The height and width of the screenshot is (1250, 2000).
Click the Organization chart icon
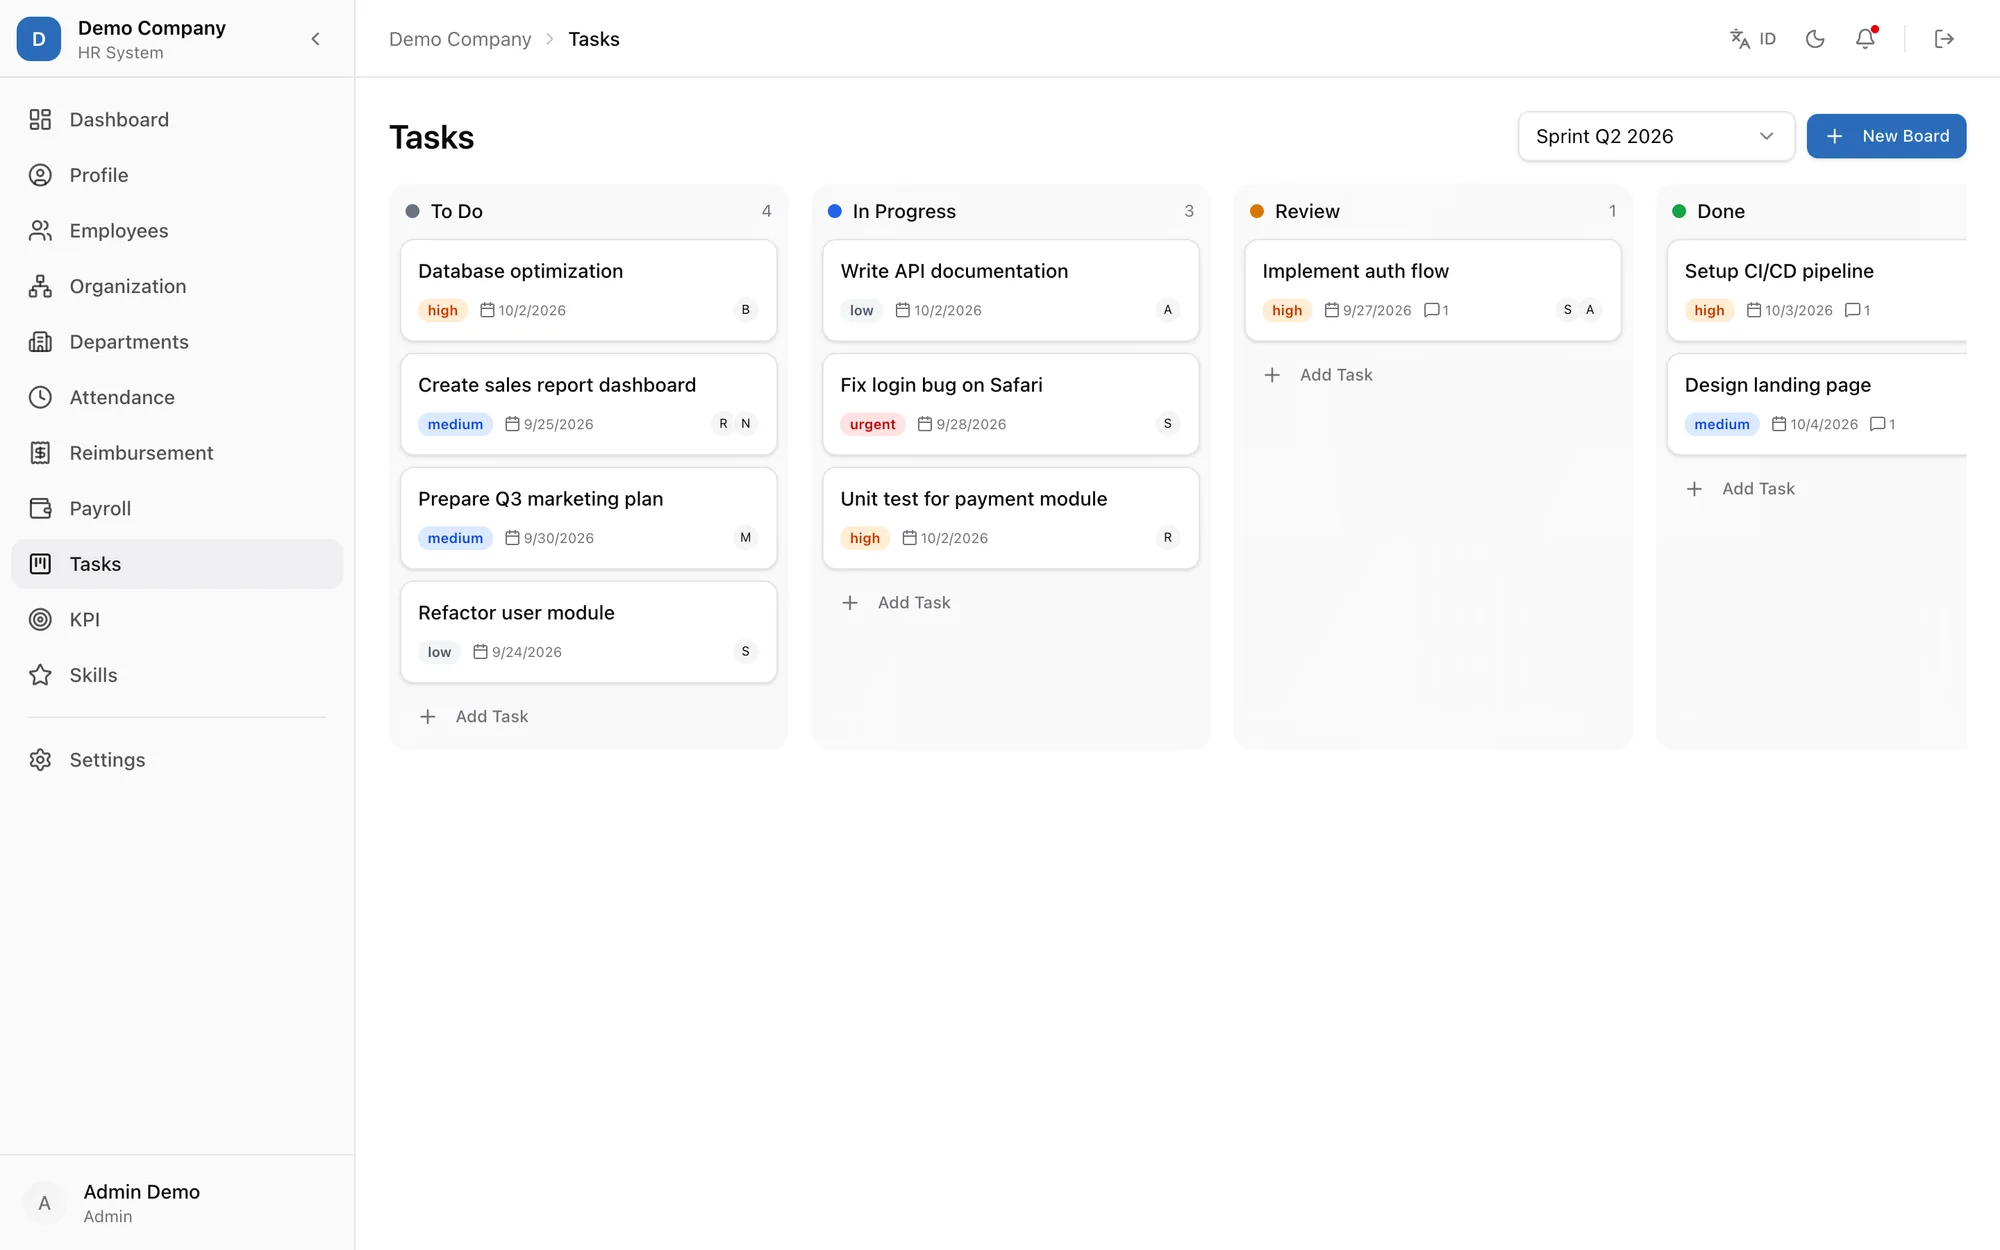pyautogui.click(x=40, y=286)
